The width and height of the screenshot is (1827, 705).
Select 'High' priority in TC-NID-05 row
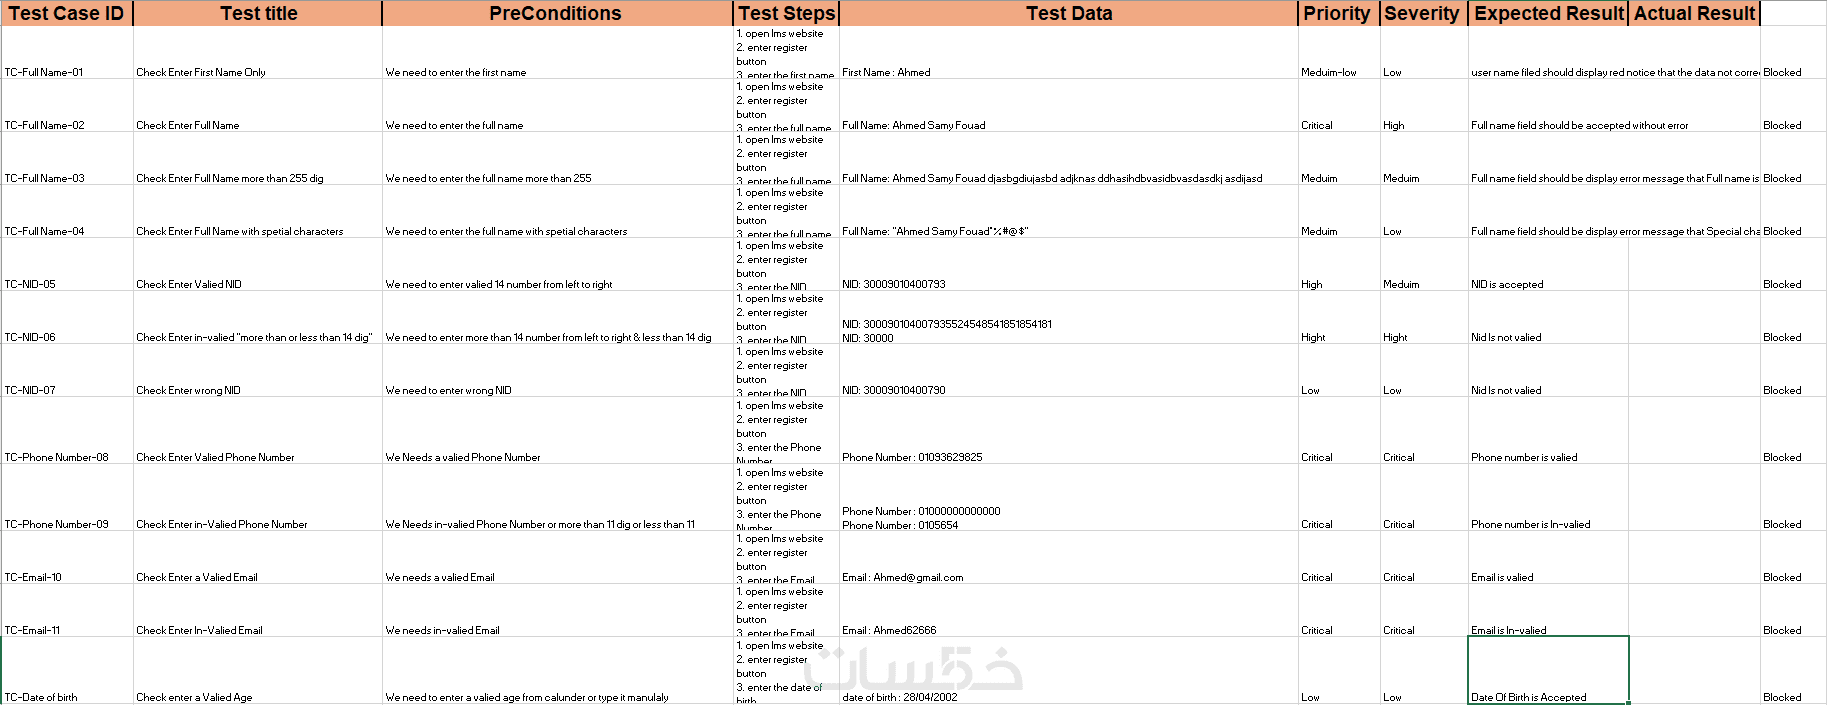(1339, 264)
